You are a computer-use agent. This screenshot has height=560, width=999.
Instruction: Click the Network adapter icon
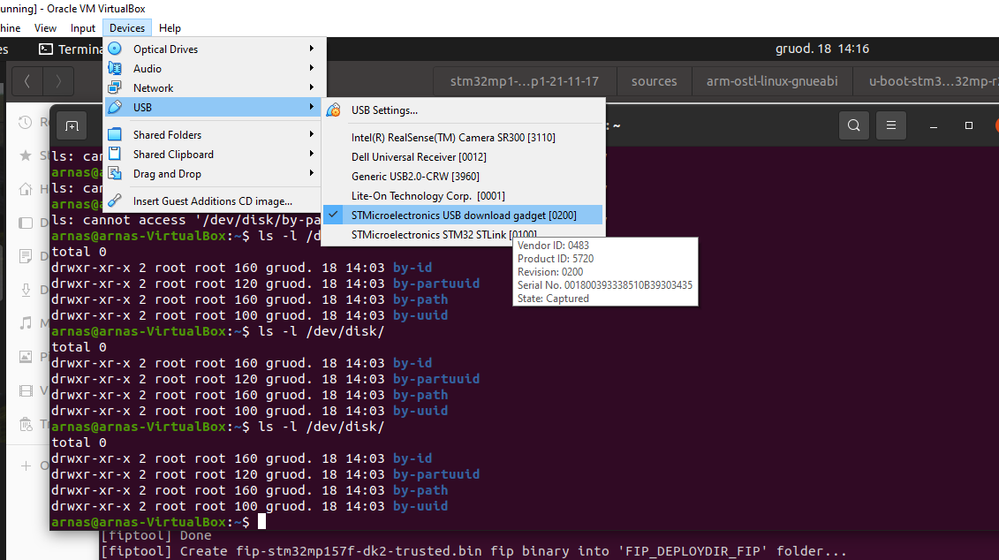115,87
